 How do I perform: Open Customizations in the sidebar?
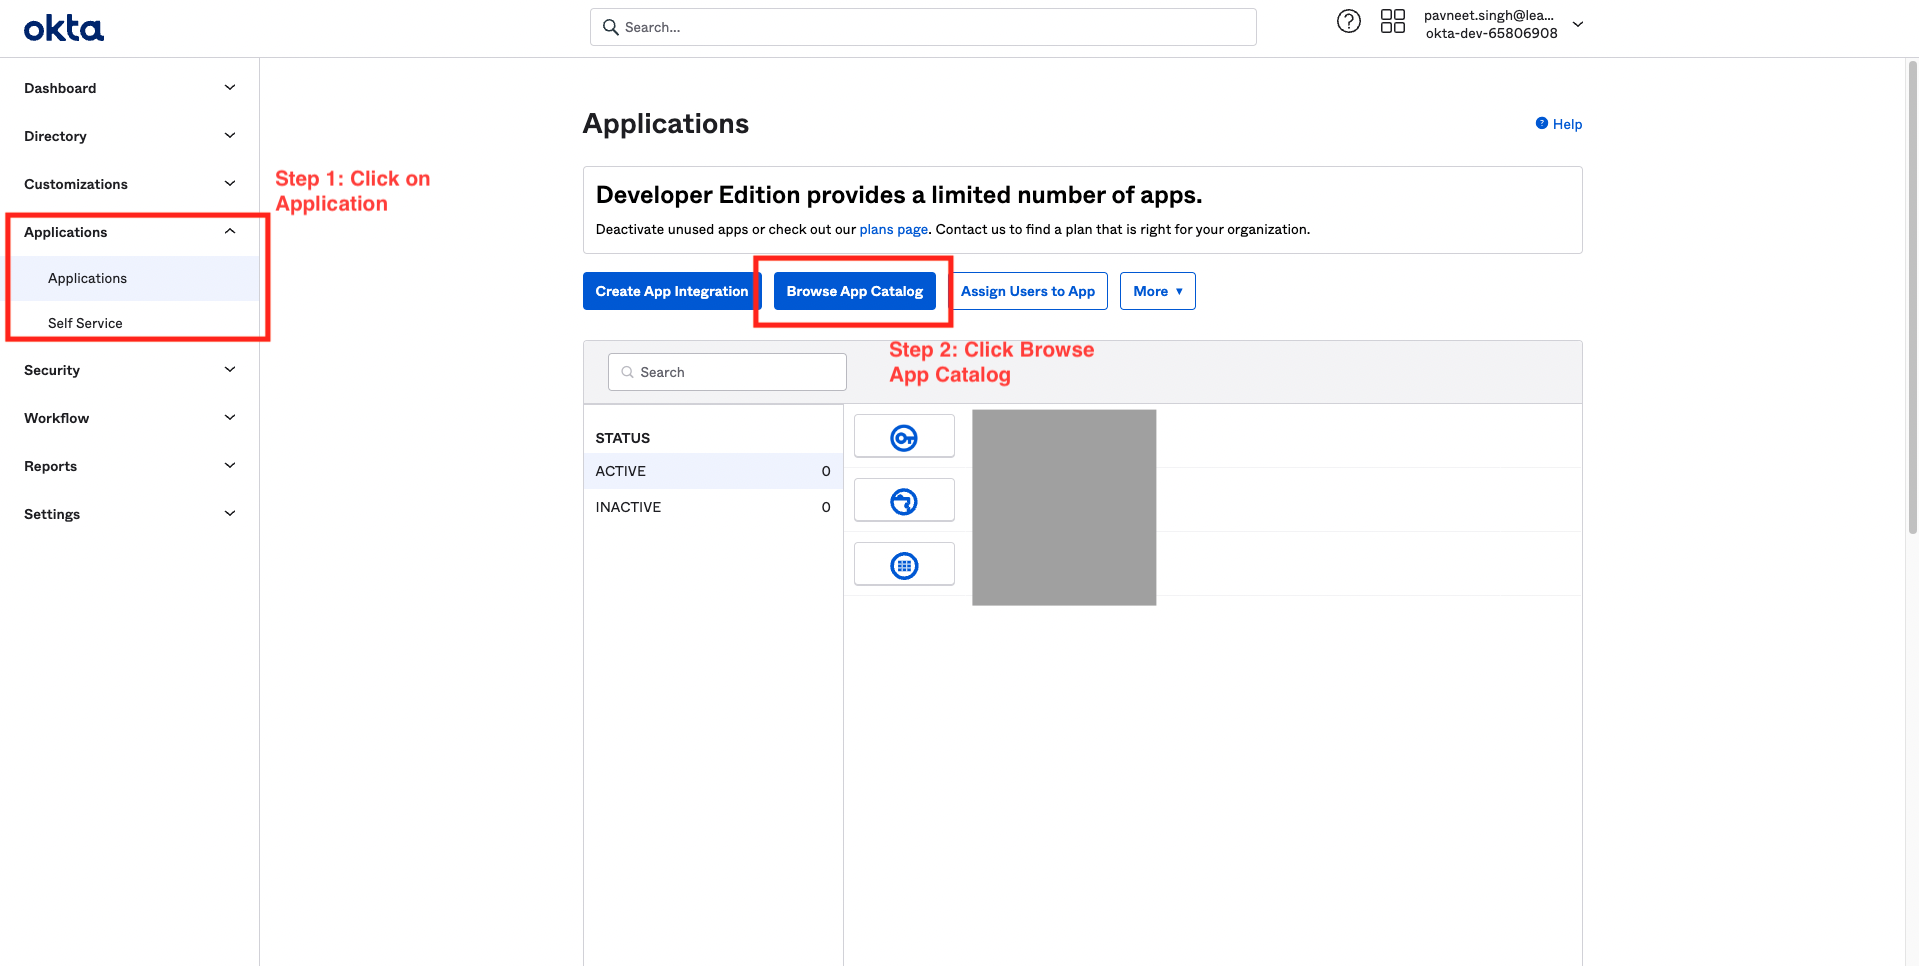click(76, 184)
